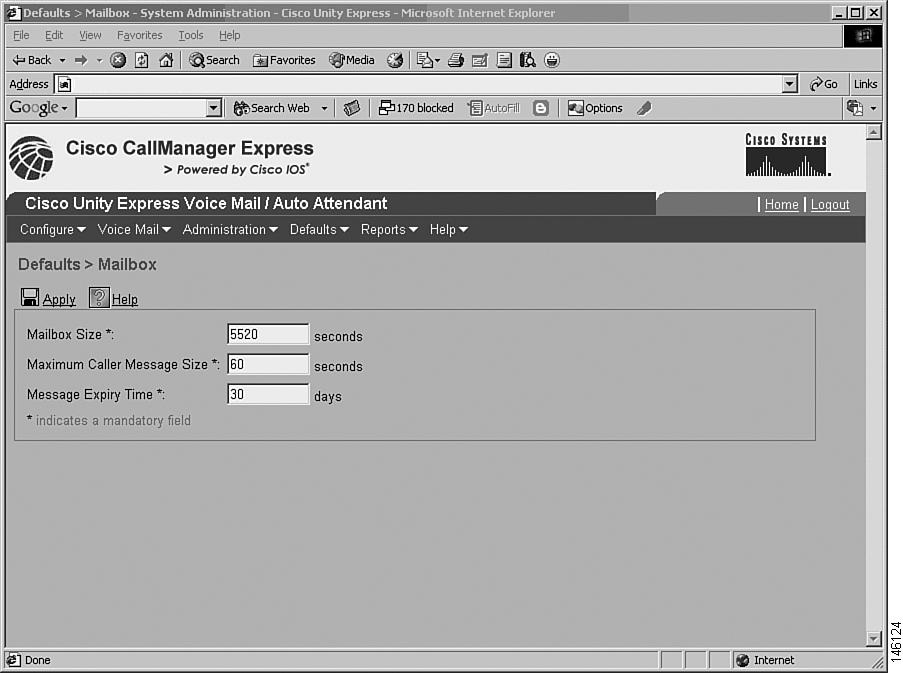Open Google toolbar Options
Screen dimensions: 903x673
(x=595, y=108)
